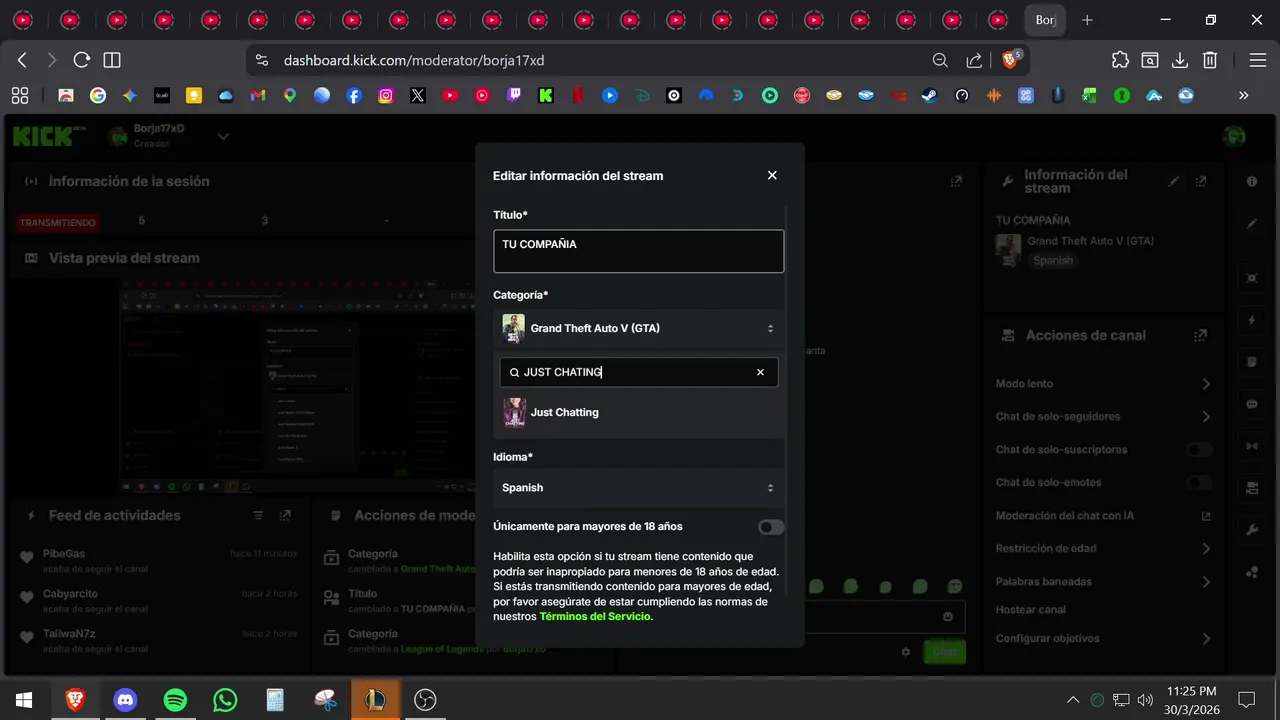Open Spotify from the taskbar
This screenshot has height=720, width=1280.
[175, 699]
